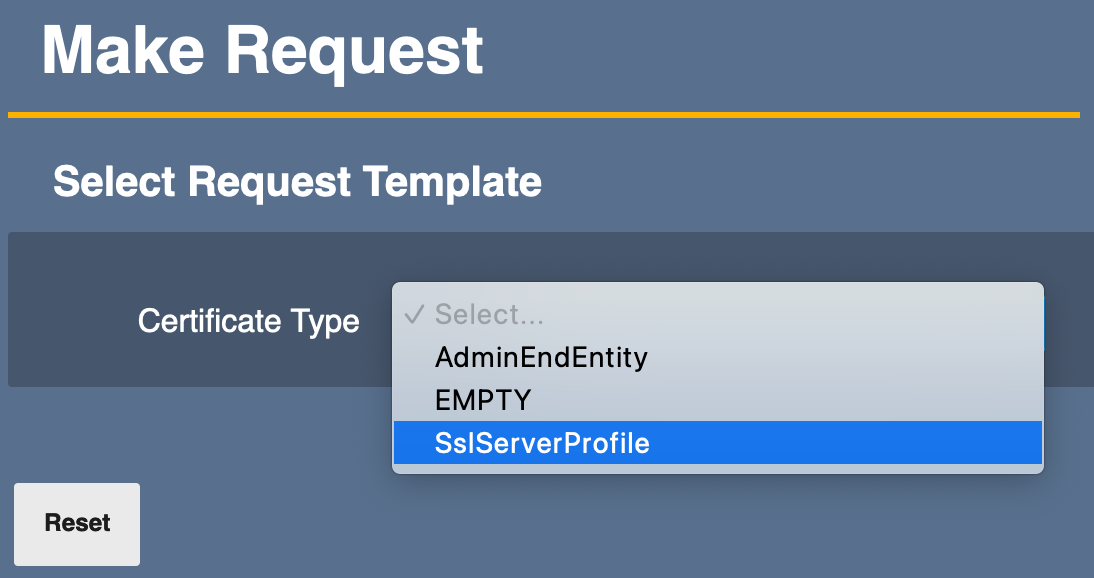Pick the highlighted SslServerProfile option
The image size is (1094, 578).
(541, 443)
